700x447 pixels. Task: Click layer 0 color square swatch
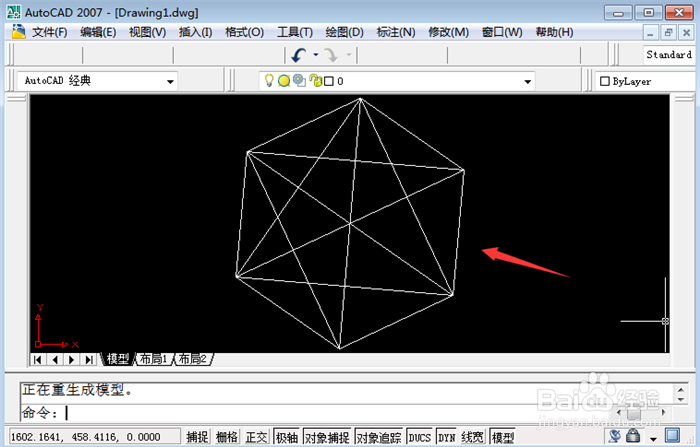[329, 81]
